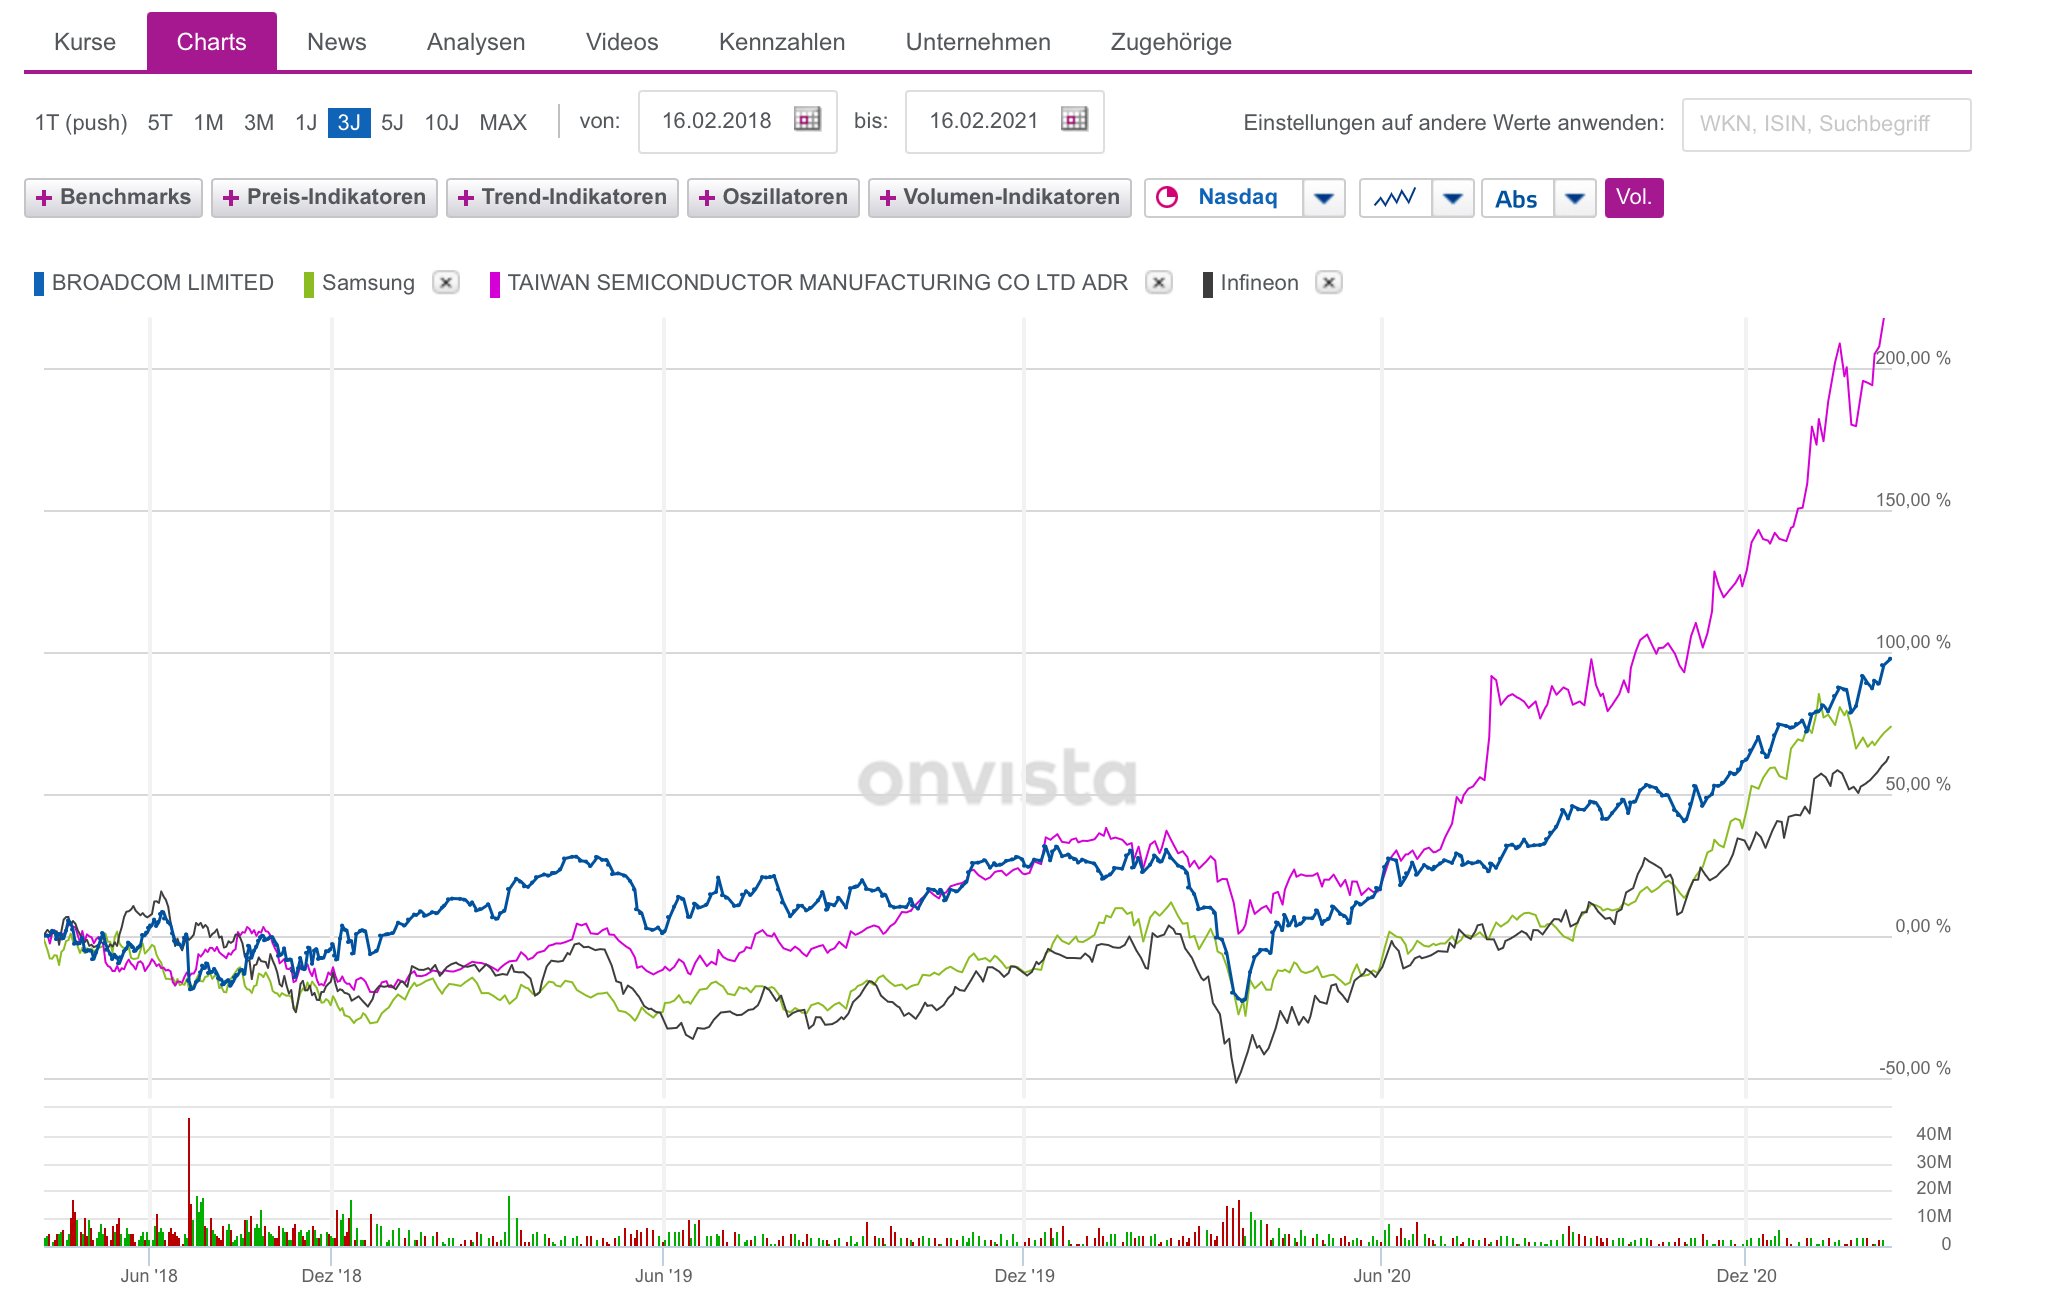Expand the chart type dropdown arrow
The width and height of the screenshot is (2048, 1300).
[x=1452, y=198]
